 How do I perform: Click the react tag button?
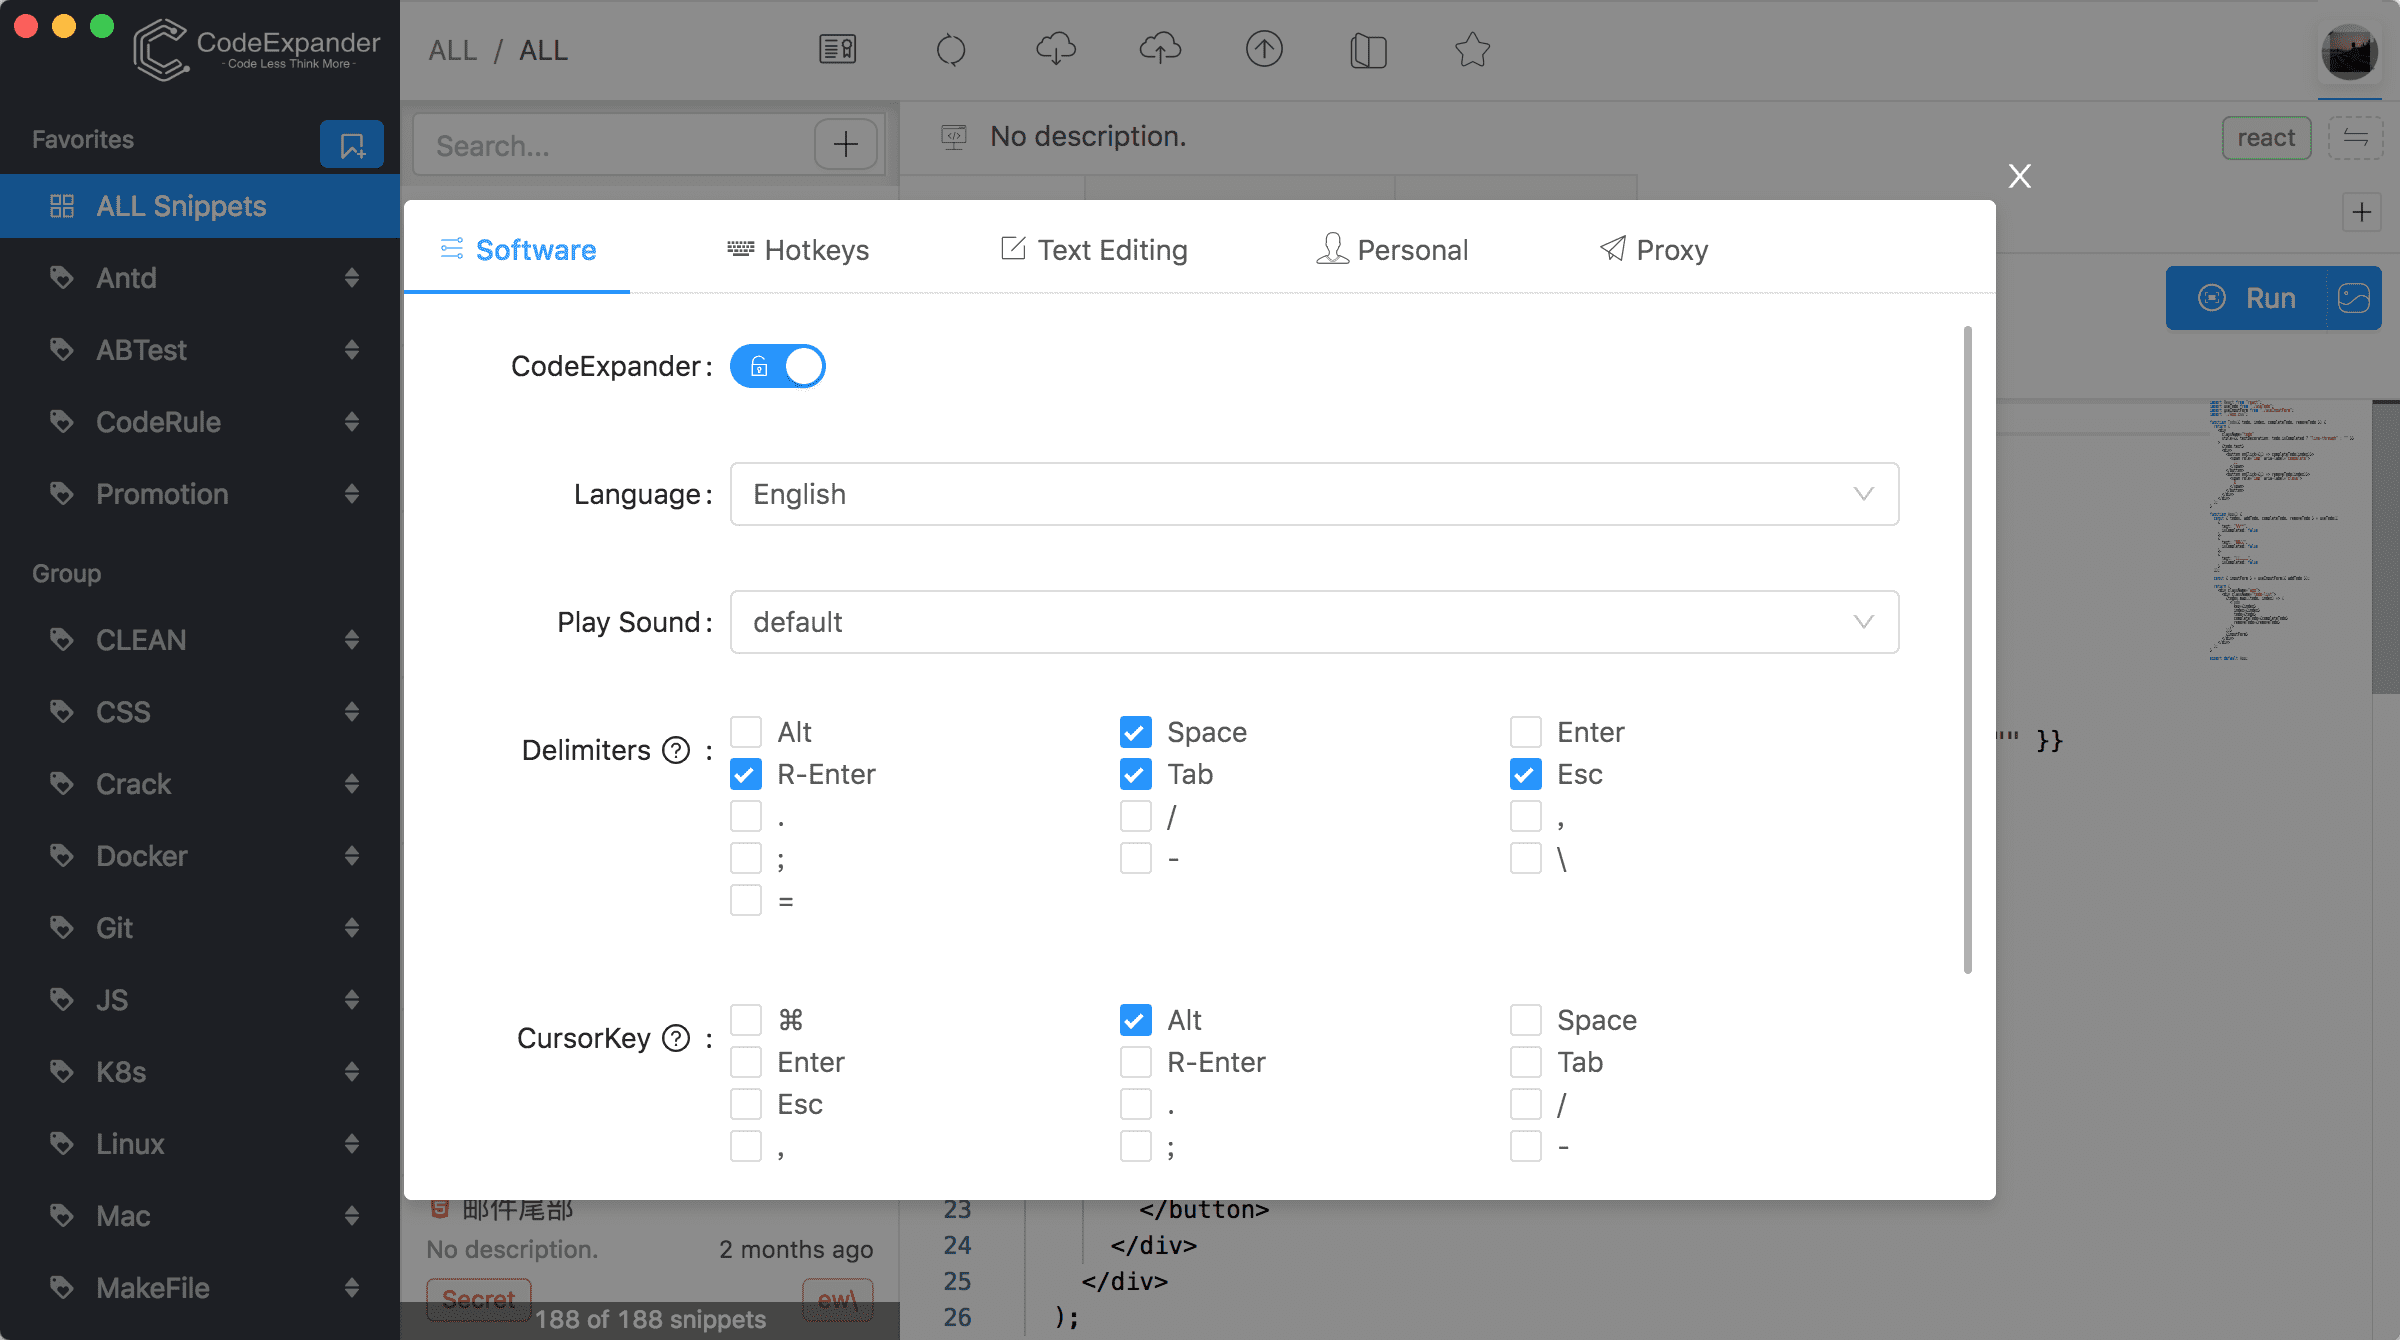2266,138
